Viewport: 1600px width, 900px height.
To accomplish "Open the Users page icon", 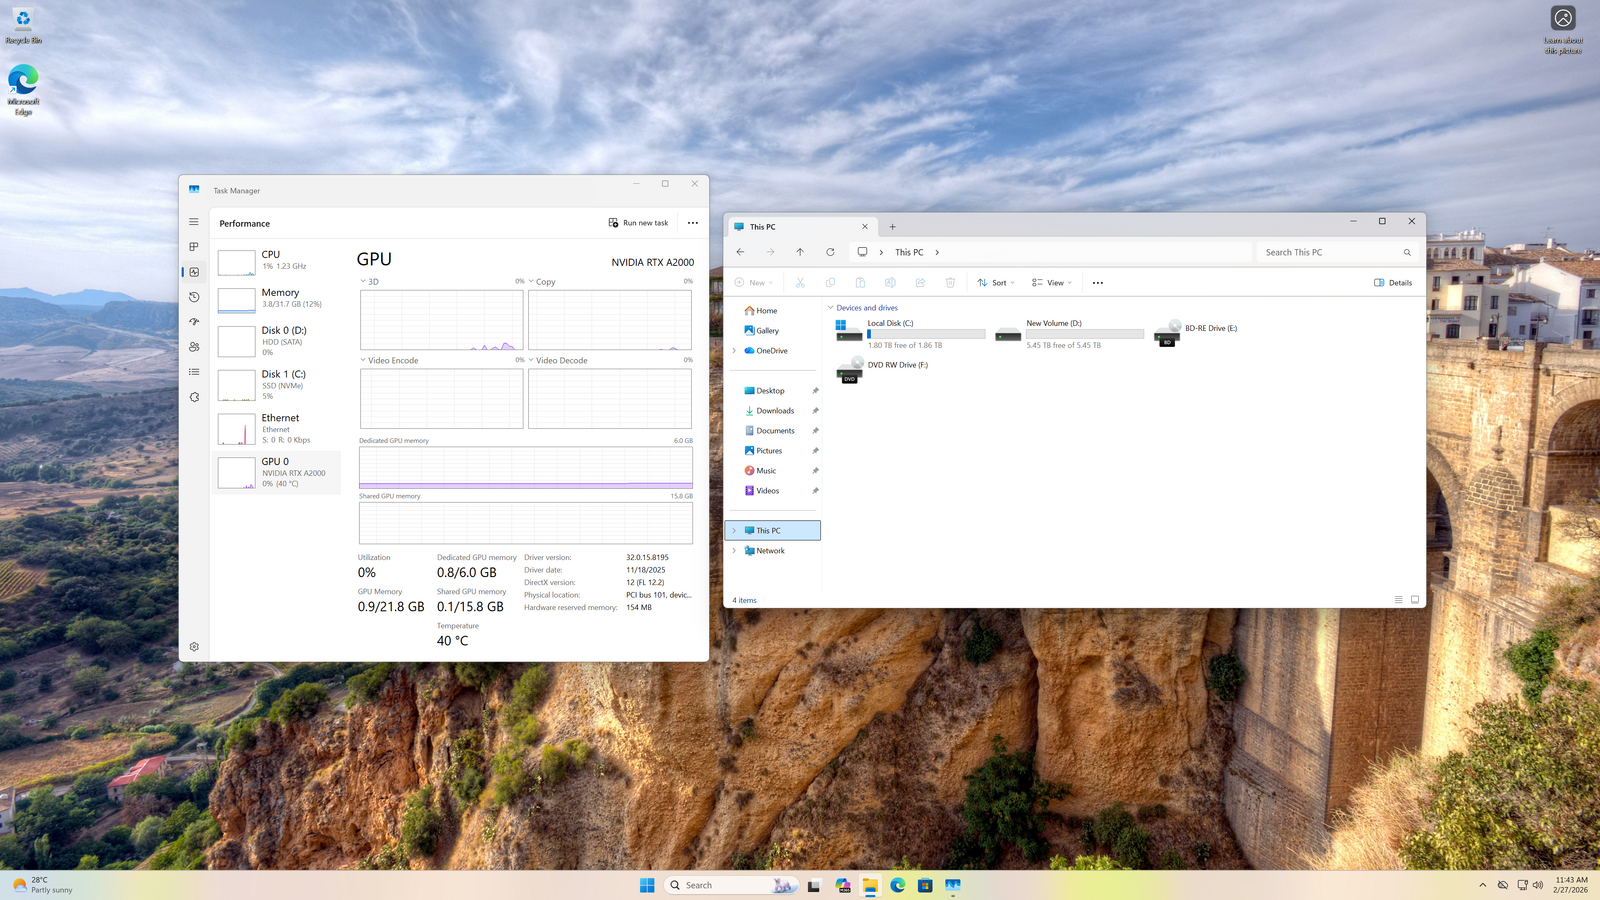I will click(x=194, y=347).
